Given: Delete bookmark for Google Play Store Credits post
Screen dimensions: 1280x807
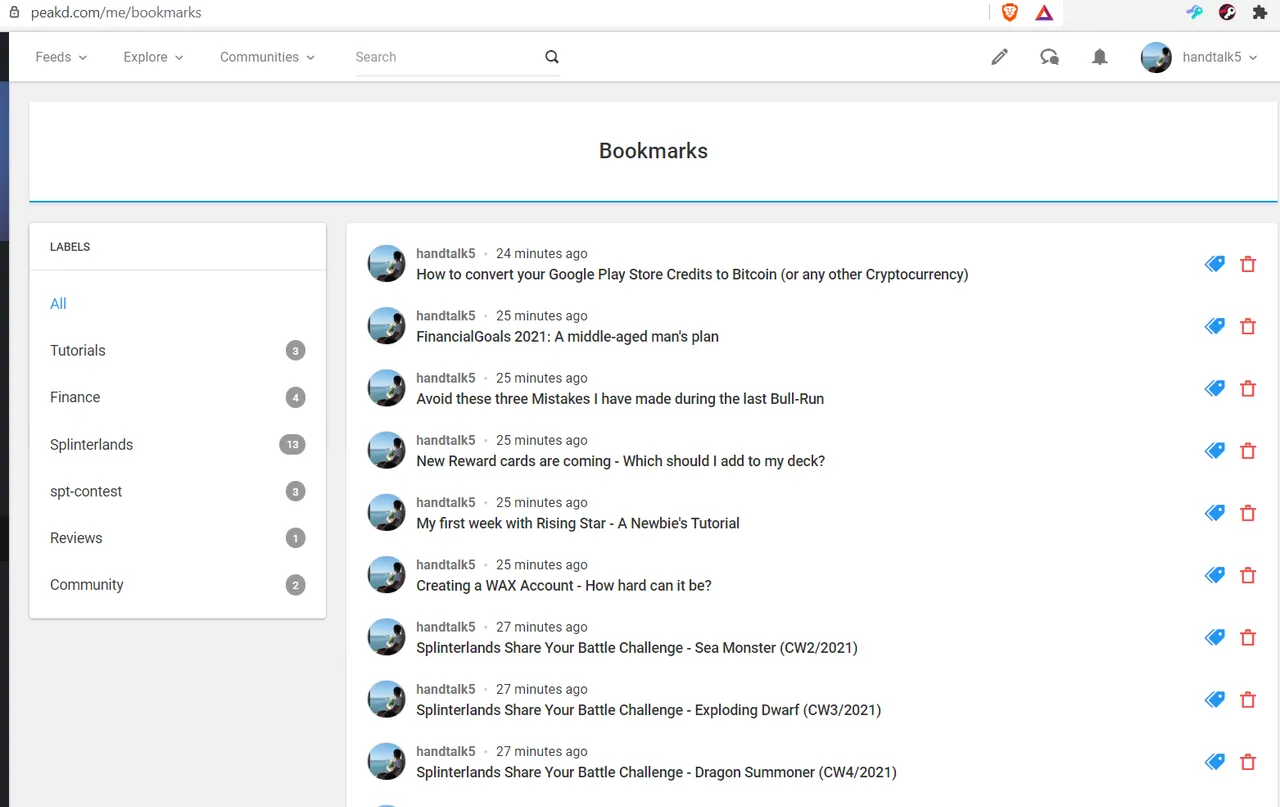Looking at the screenshot, I should tap(1248, 264).
